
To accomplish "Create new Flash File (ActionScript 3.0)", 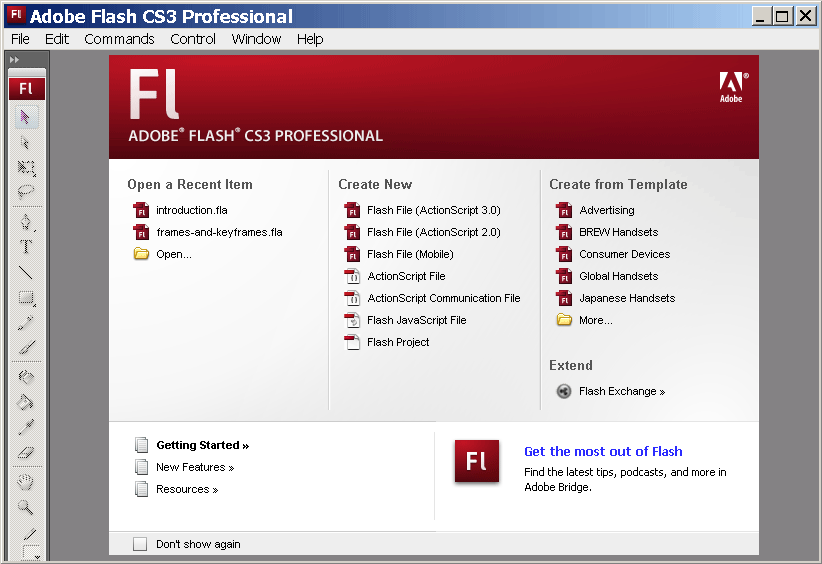I will pyautogui.click(x=434, y=210).
